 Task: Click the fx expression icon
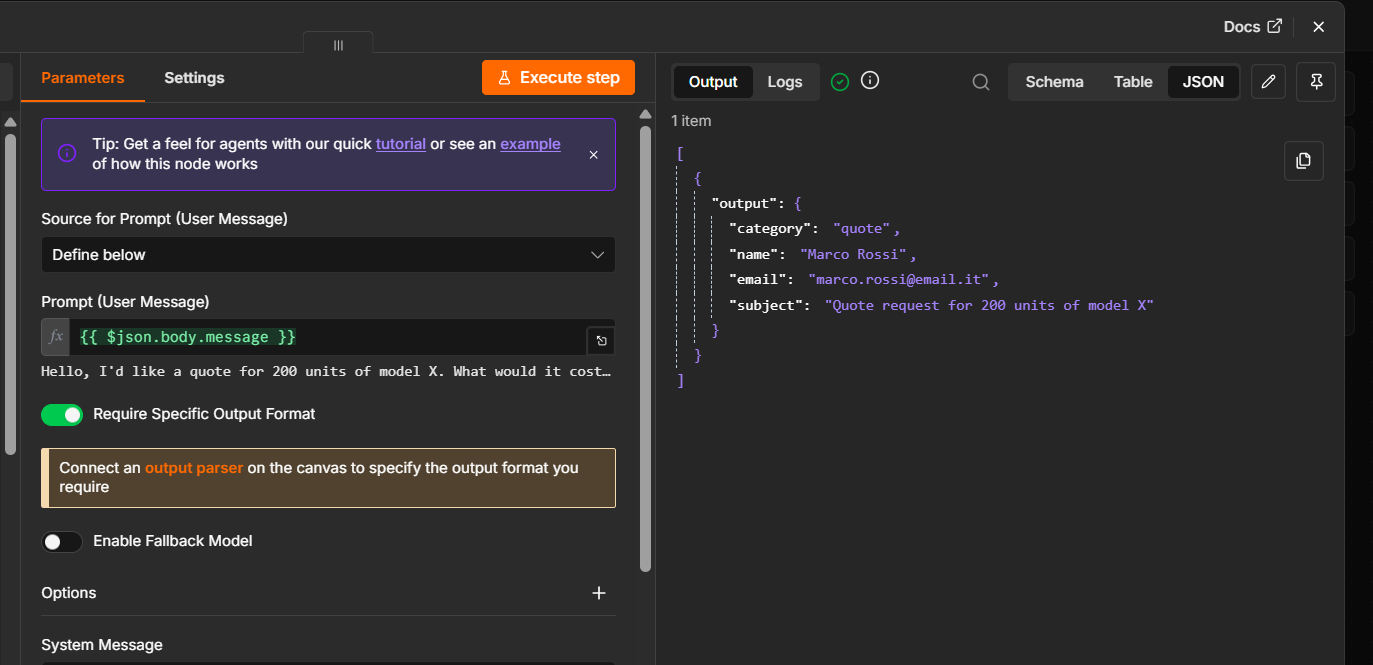pos(56,337)
